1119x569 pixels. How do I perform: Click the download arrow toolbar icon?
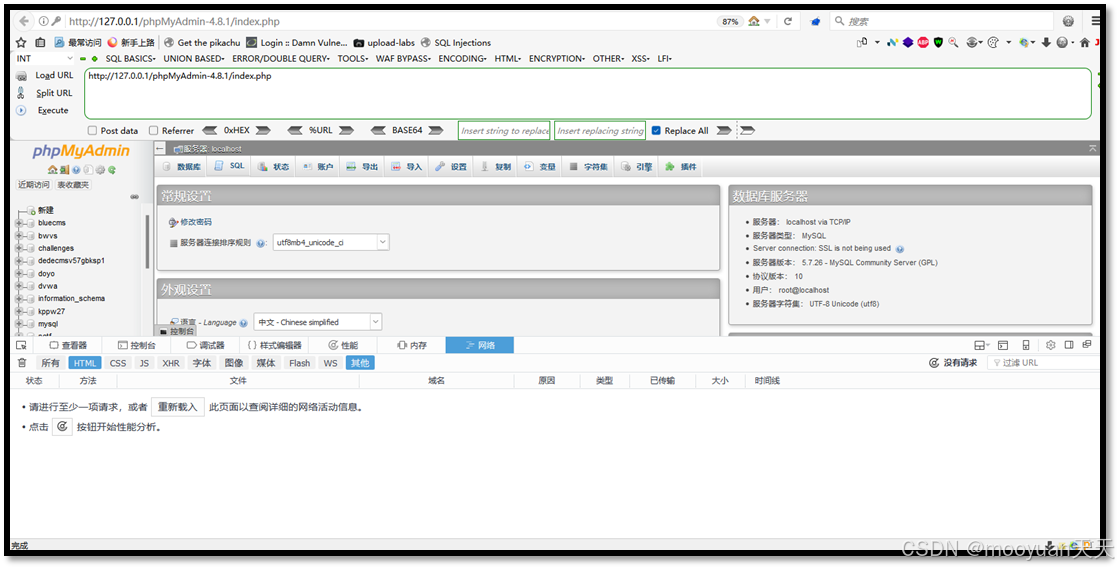click(x=1046, y=42)
